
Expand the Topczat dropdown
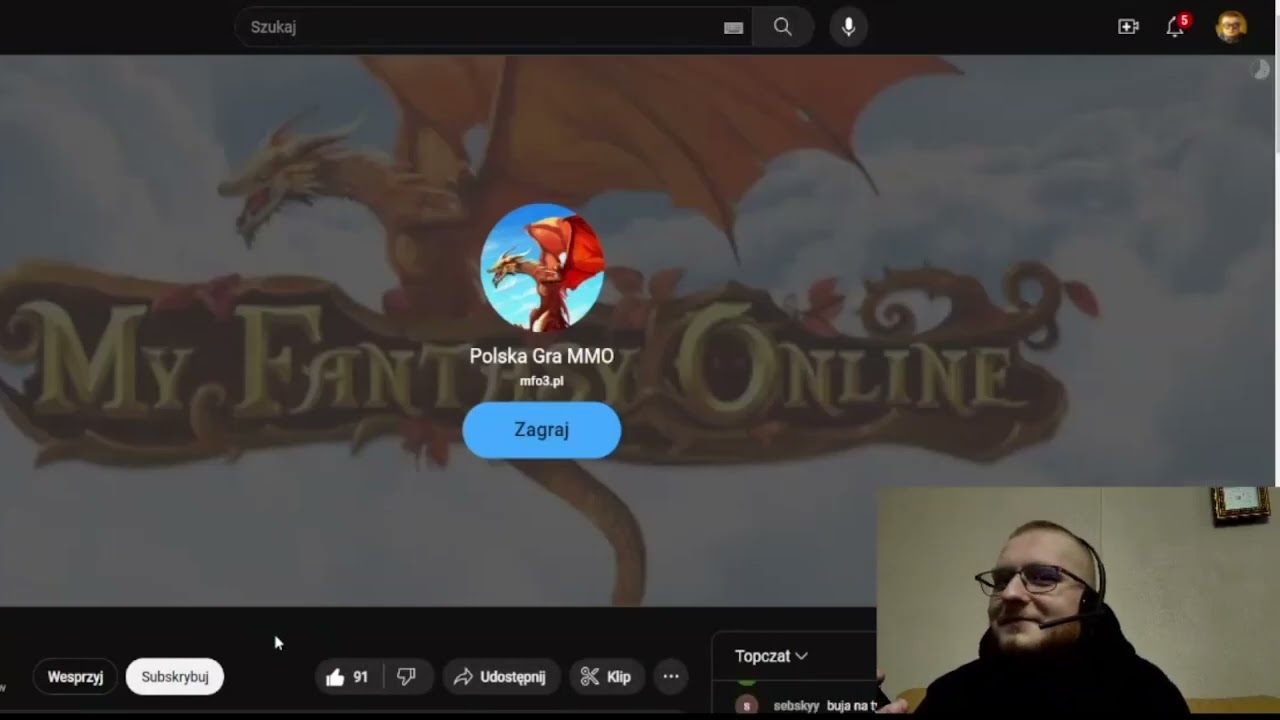coord(771,656)
